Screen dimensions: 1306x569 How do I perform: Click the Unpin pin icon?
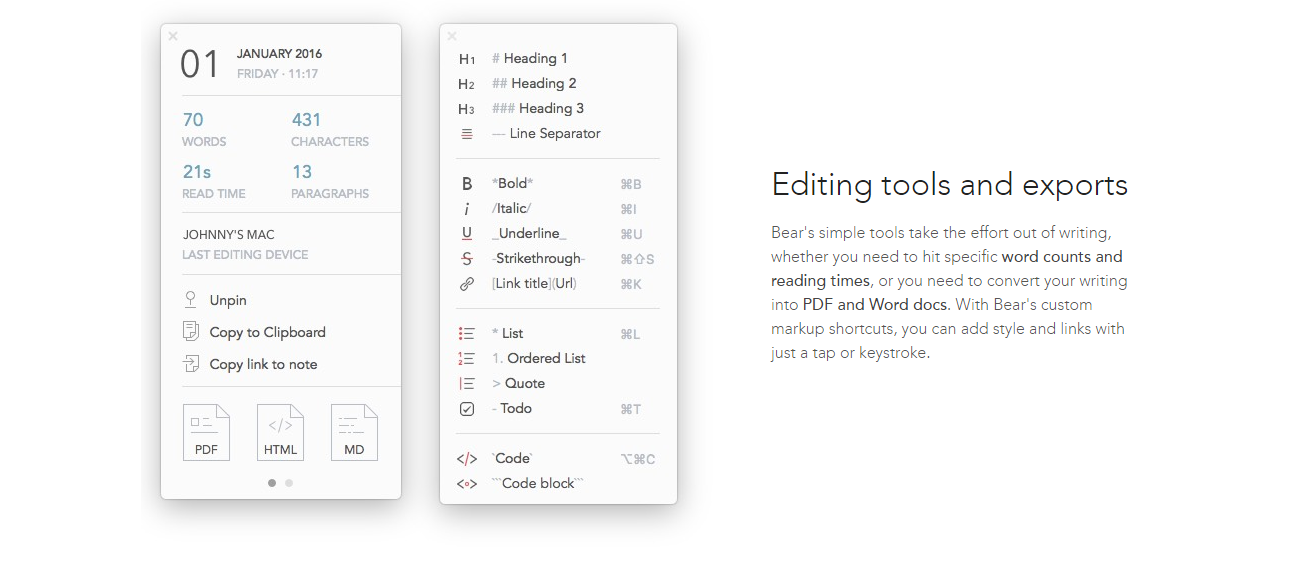pyautogui.click(x=191, y=300)
